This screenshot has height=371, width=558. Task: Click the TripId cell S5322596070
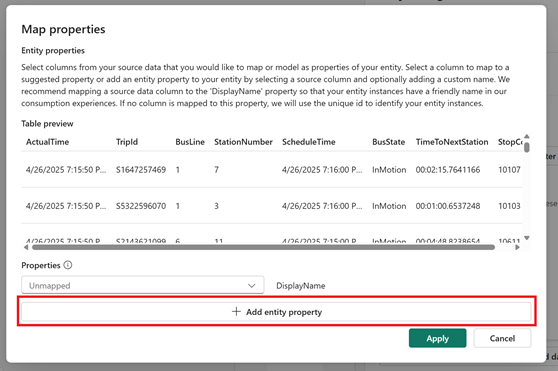(x=141, y=206)
